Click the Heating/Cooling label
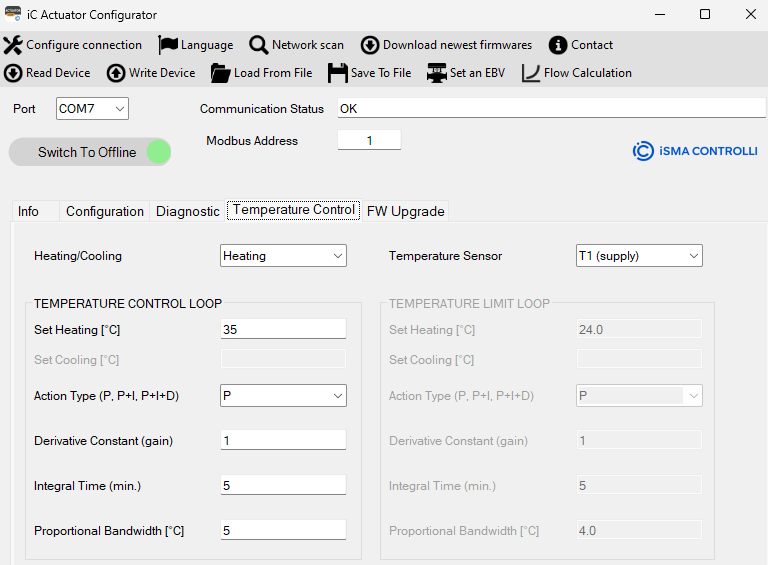The width and height of the screenshot is (768, 565). tap(78, 256)
